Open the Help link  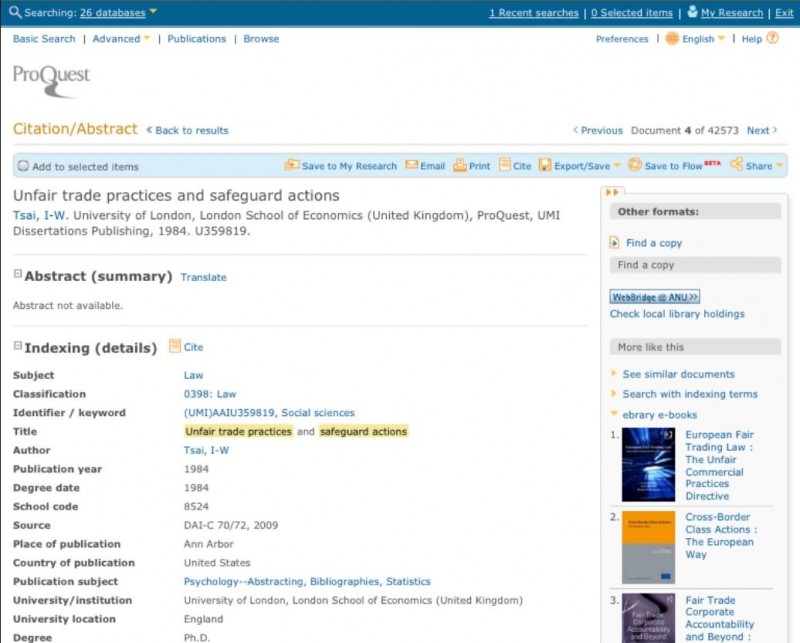tap(752, 39)
